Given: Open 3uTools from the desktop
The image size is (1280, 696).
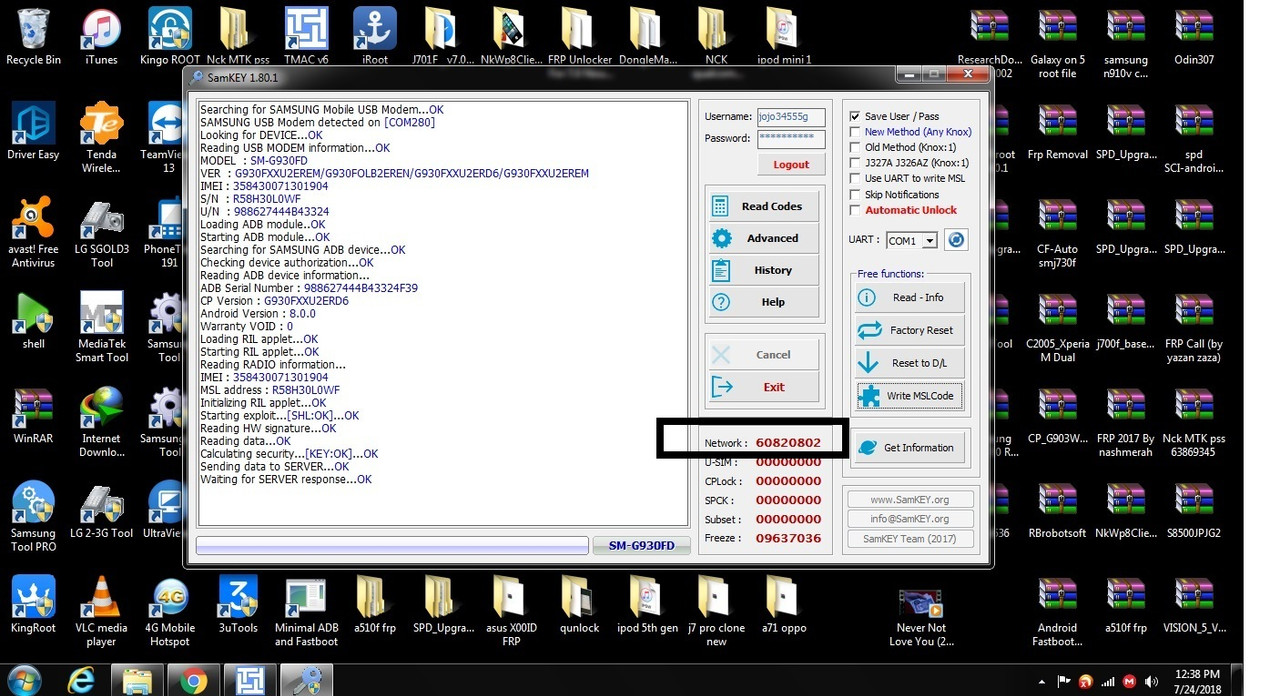Looking at the screenshot, I should pos(238,604).
